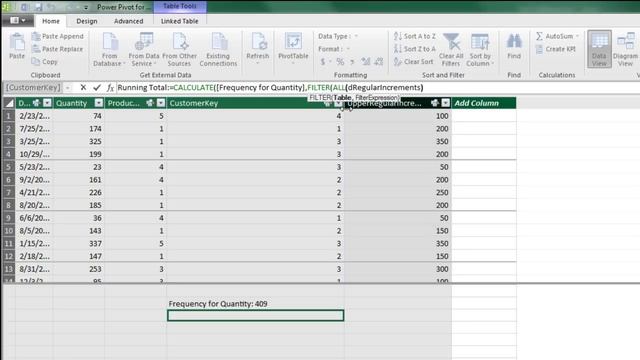This screenshot has width=640, height=360.
Task: Select the CustomerKey column header
Action: coord(255,103)
